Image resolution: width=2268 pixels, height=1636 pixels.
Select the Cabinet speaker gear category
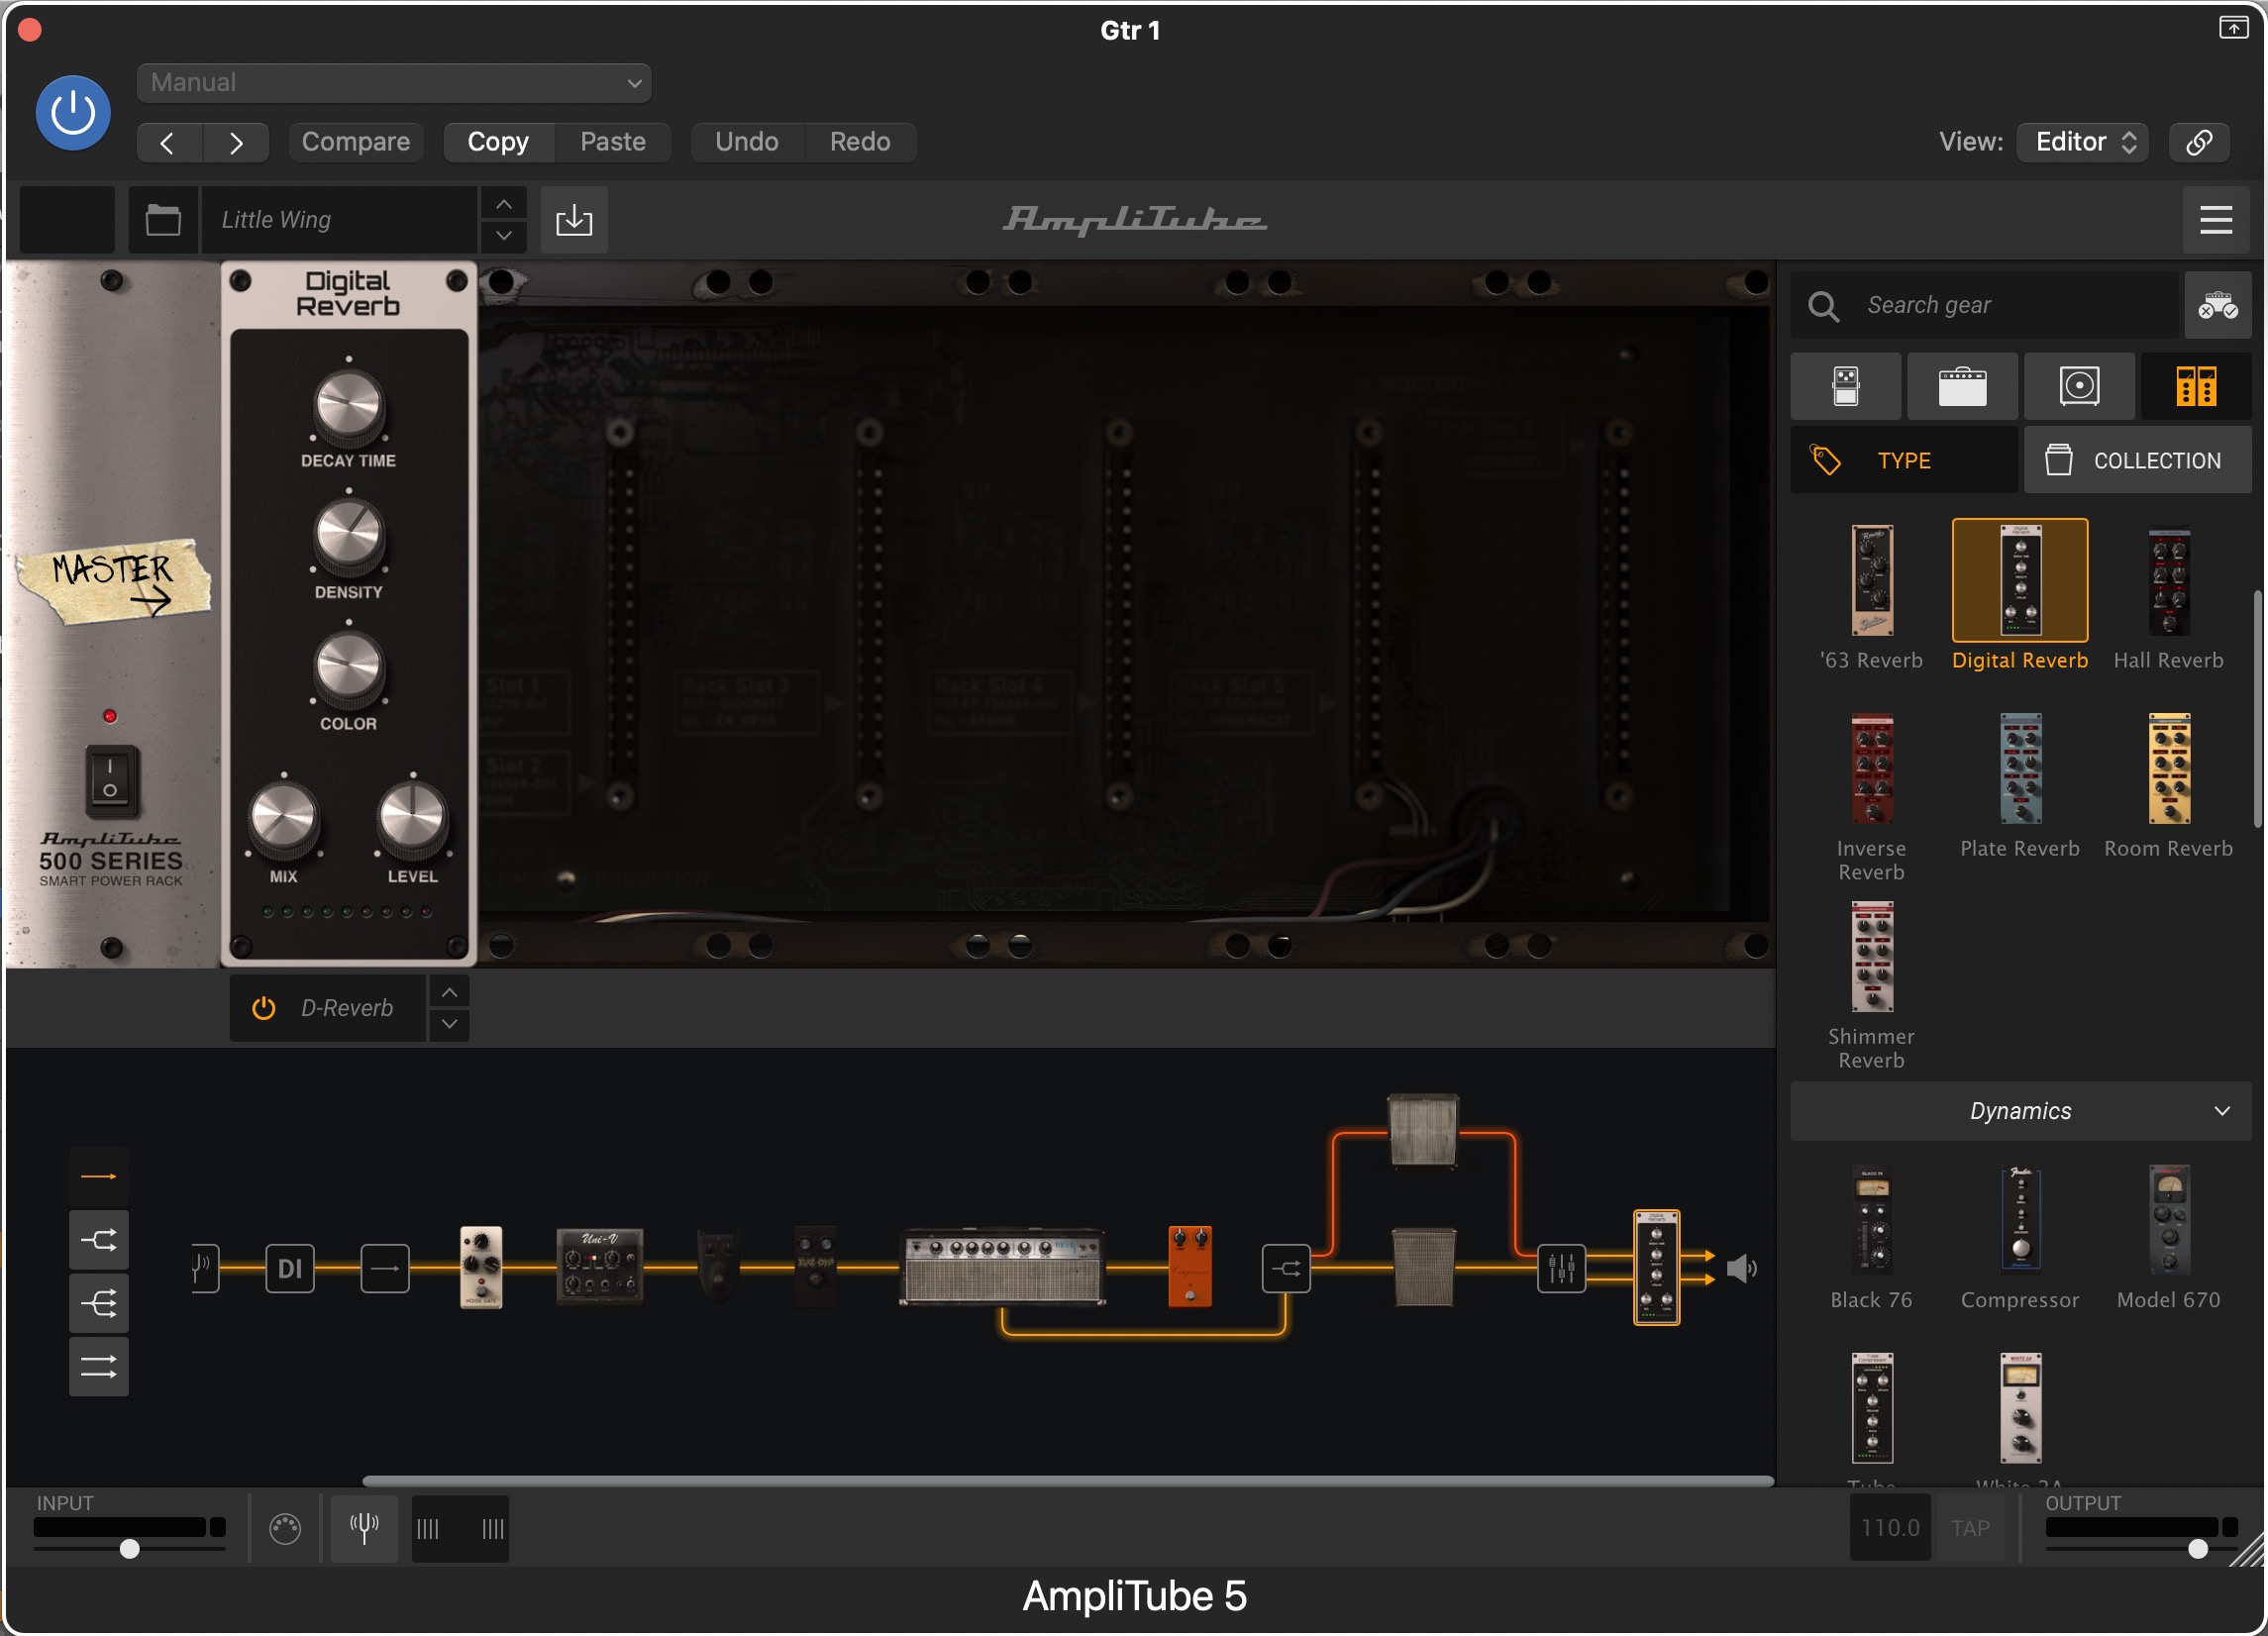2080,387
